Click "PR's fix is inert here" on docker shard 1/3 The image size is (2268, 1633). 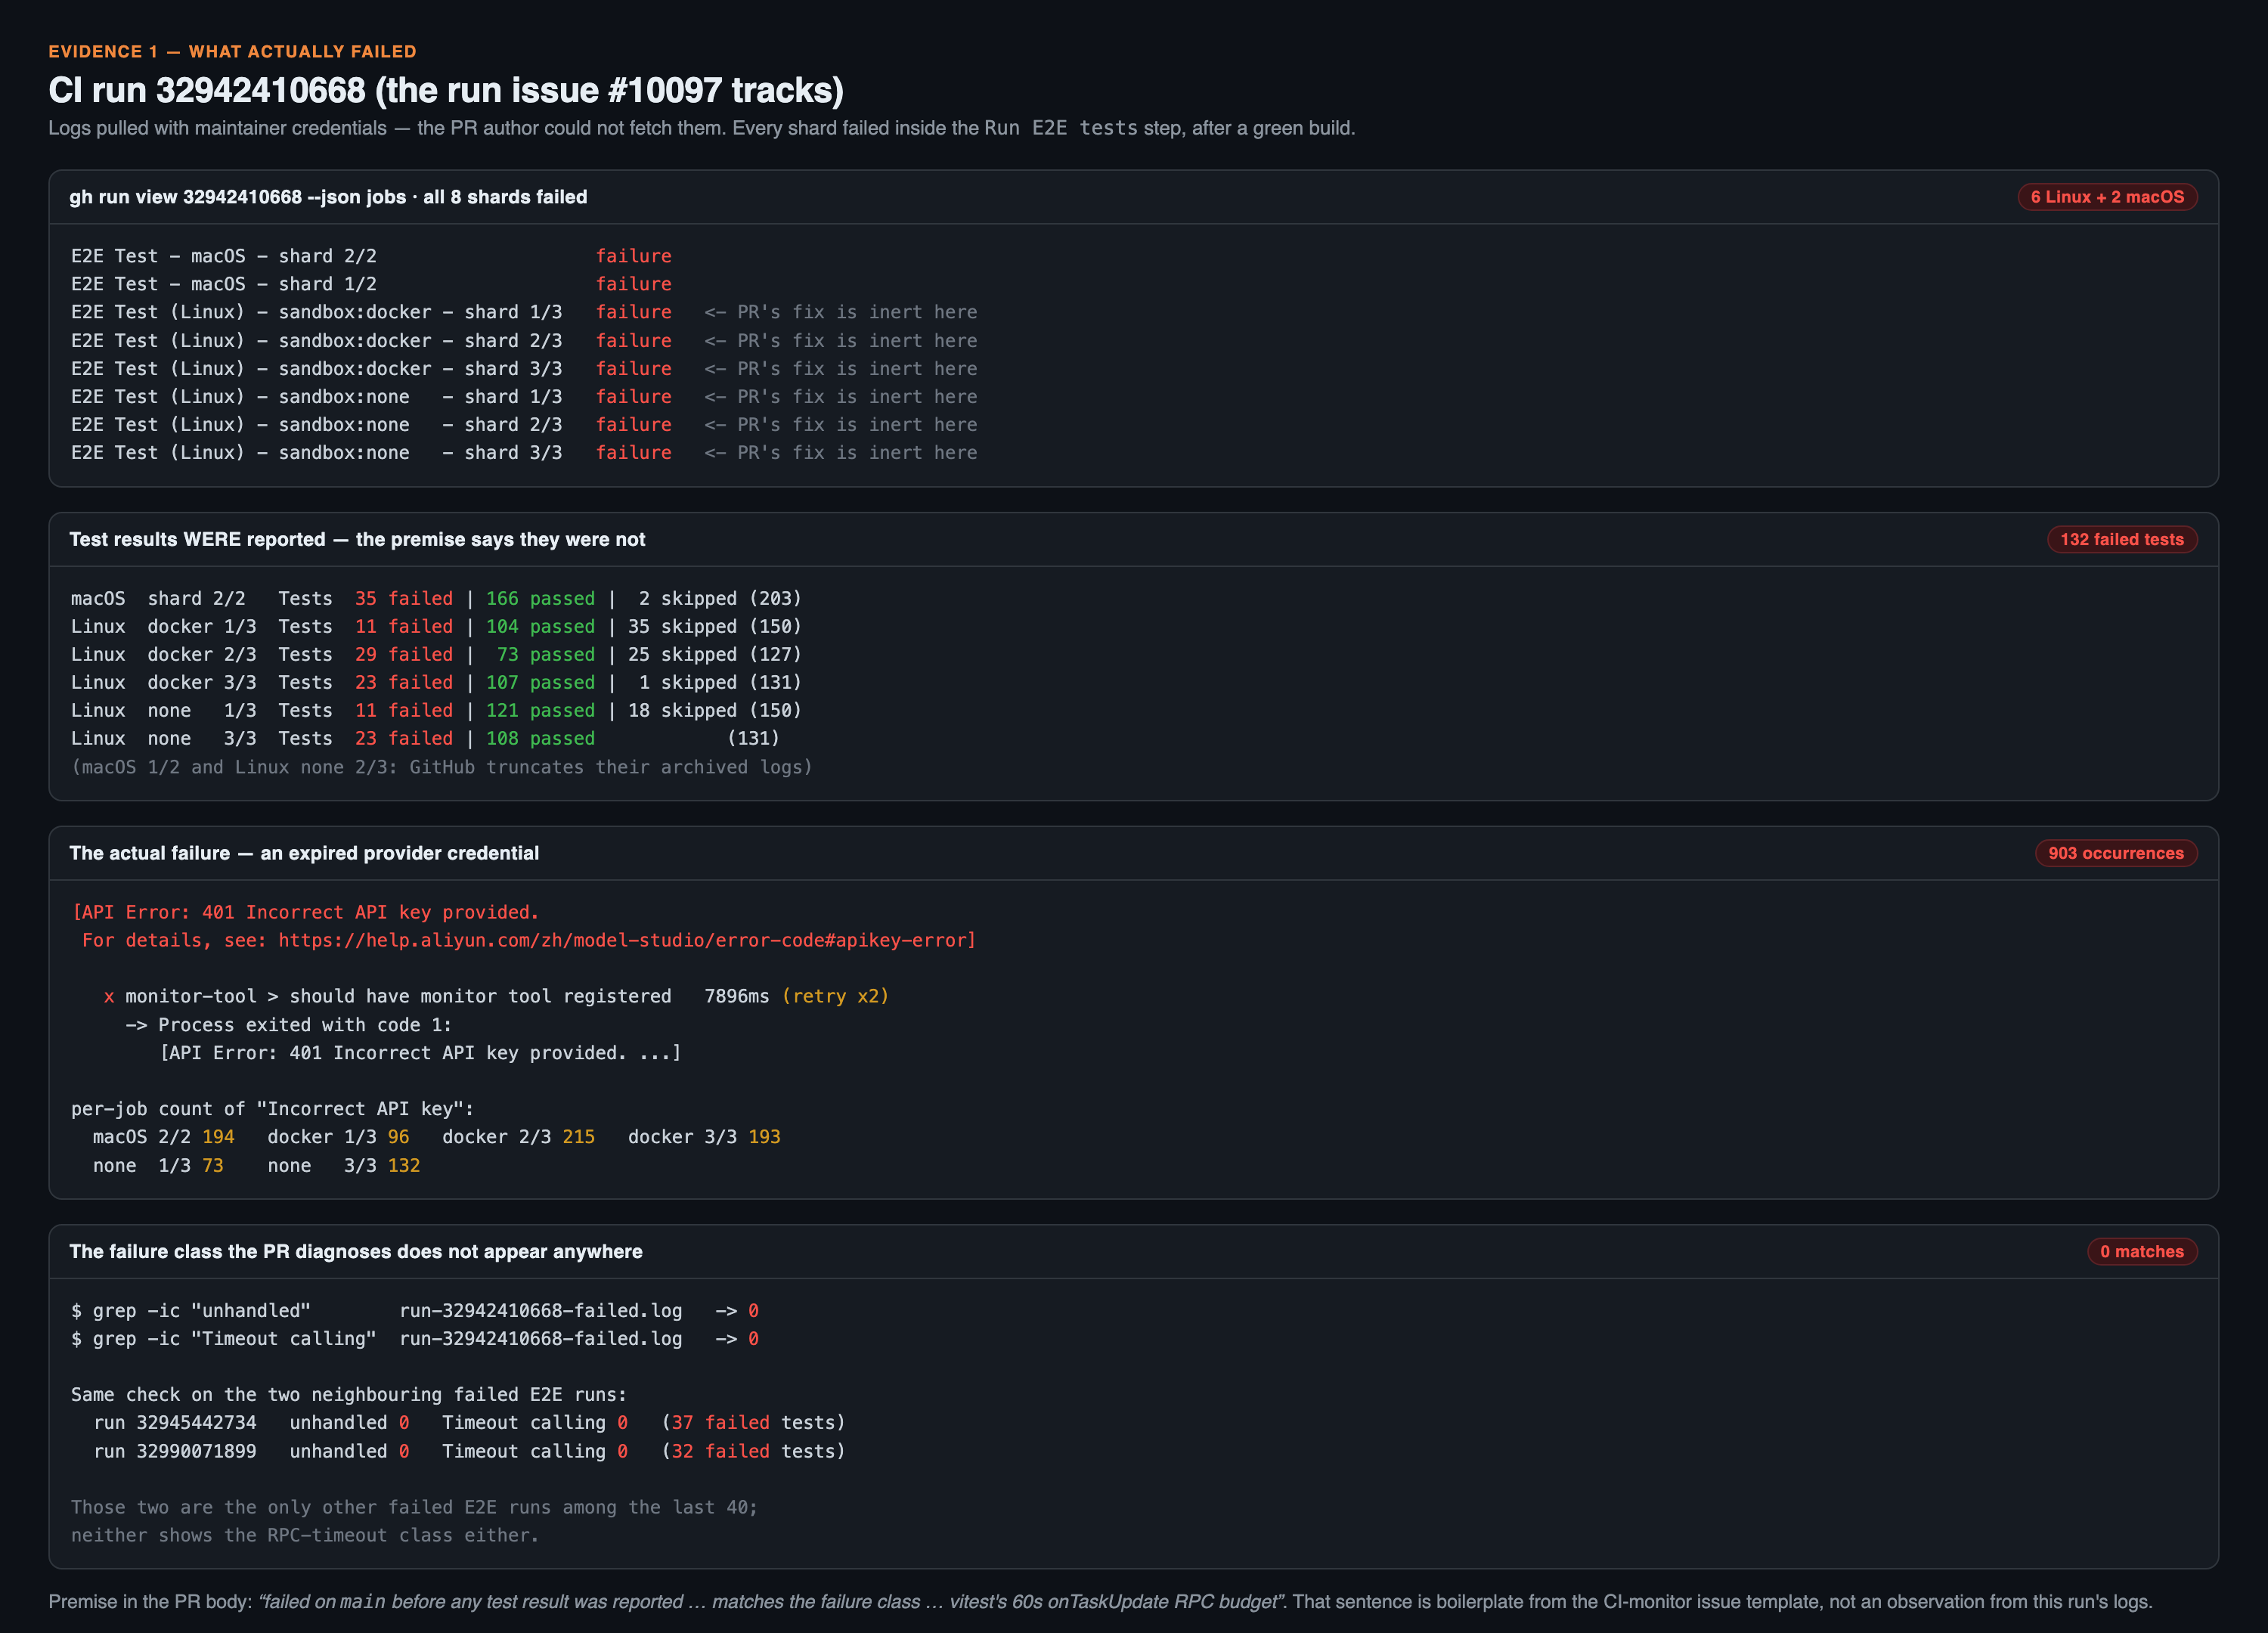coord(857,312)
